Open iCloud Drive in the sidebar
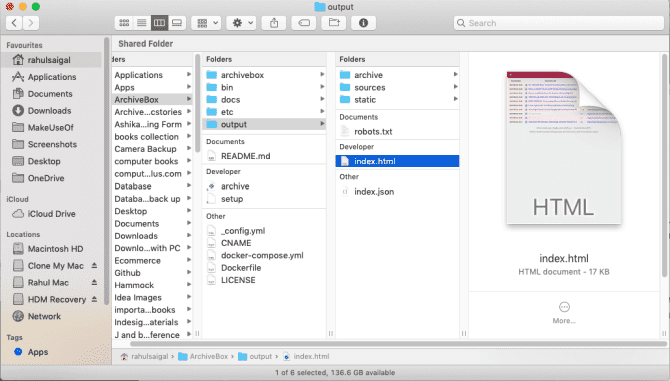670x381 pixels. point(51,214)
